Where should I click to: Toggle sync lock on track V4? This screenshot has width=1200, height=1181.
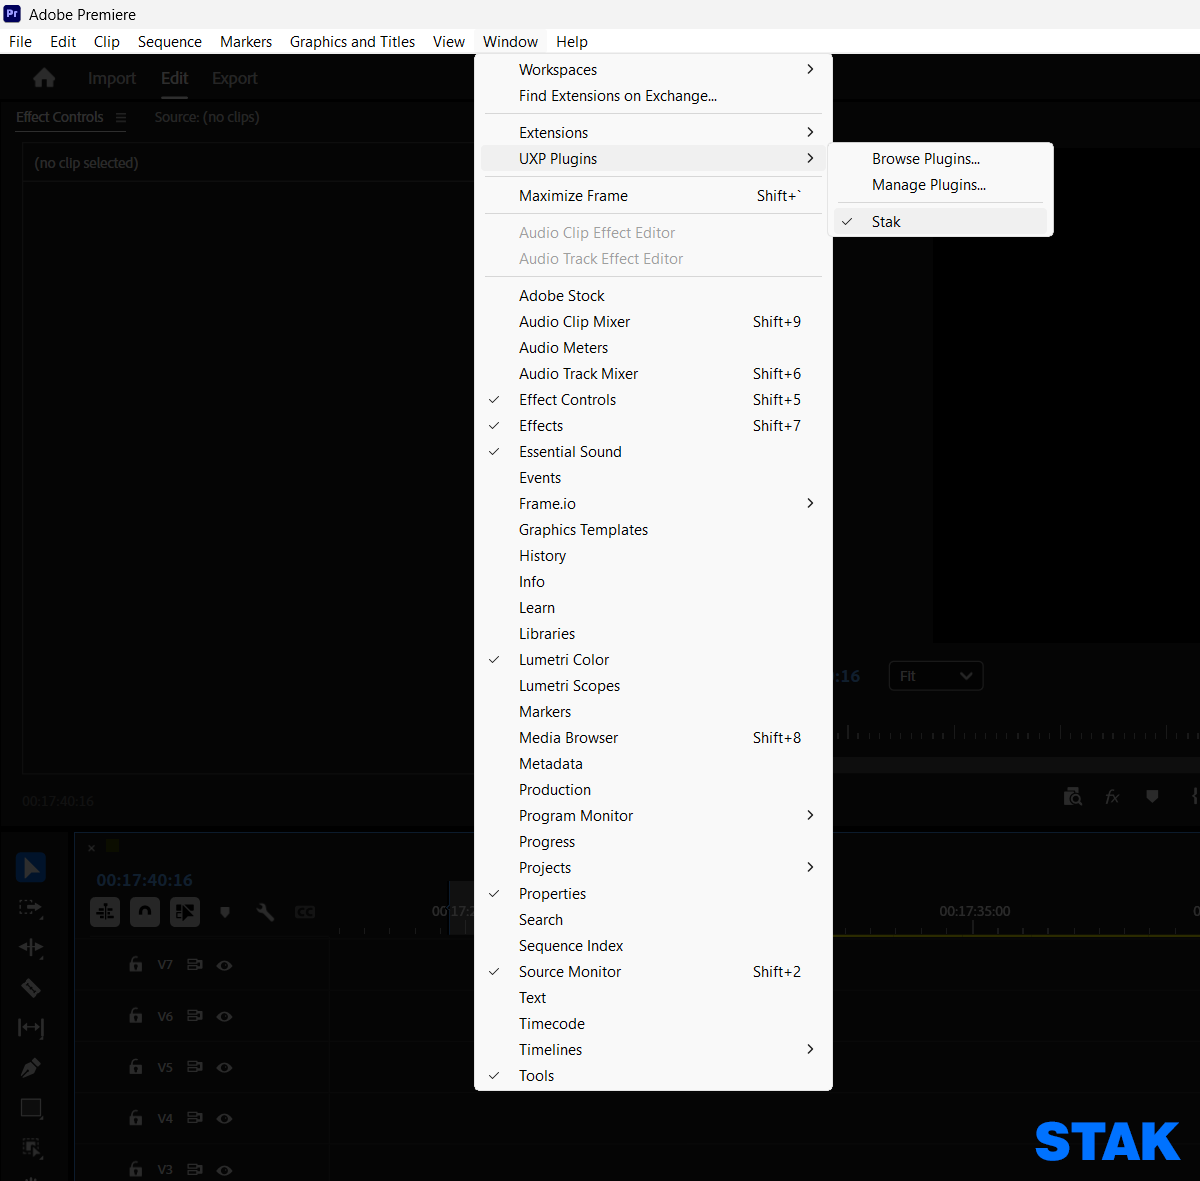pyautogui.click(x=195, y=1118)
